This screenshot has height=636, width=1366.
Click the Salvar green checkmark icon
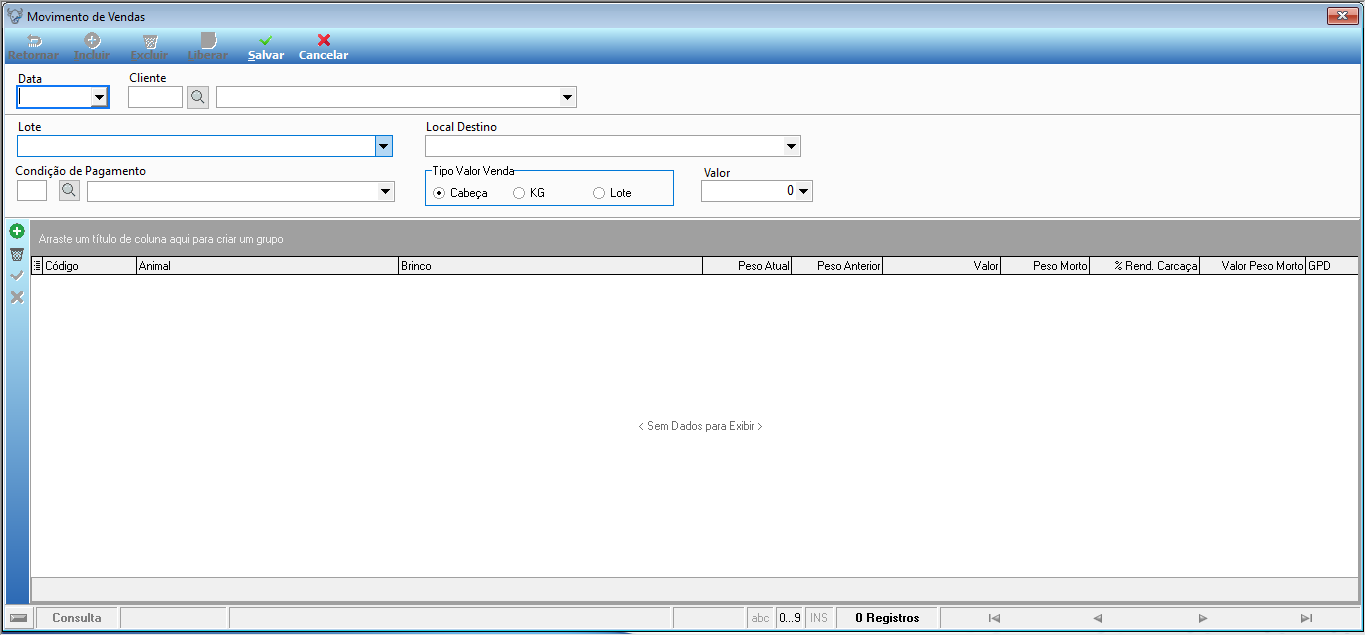point(266,40)
